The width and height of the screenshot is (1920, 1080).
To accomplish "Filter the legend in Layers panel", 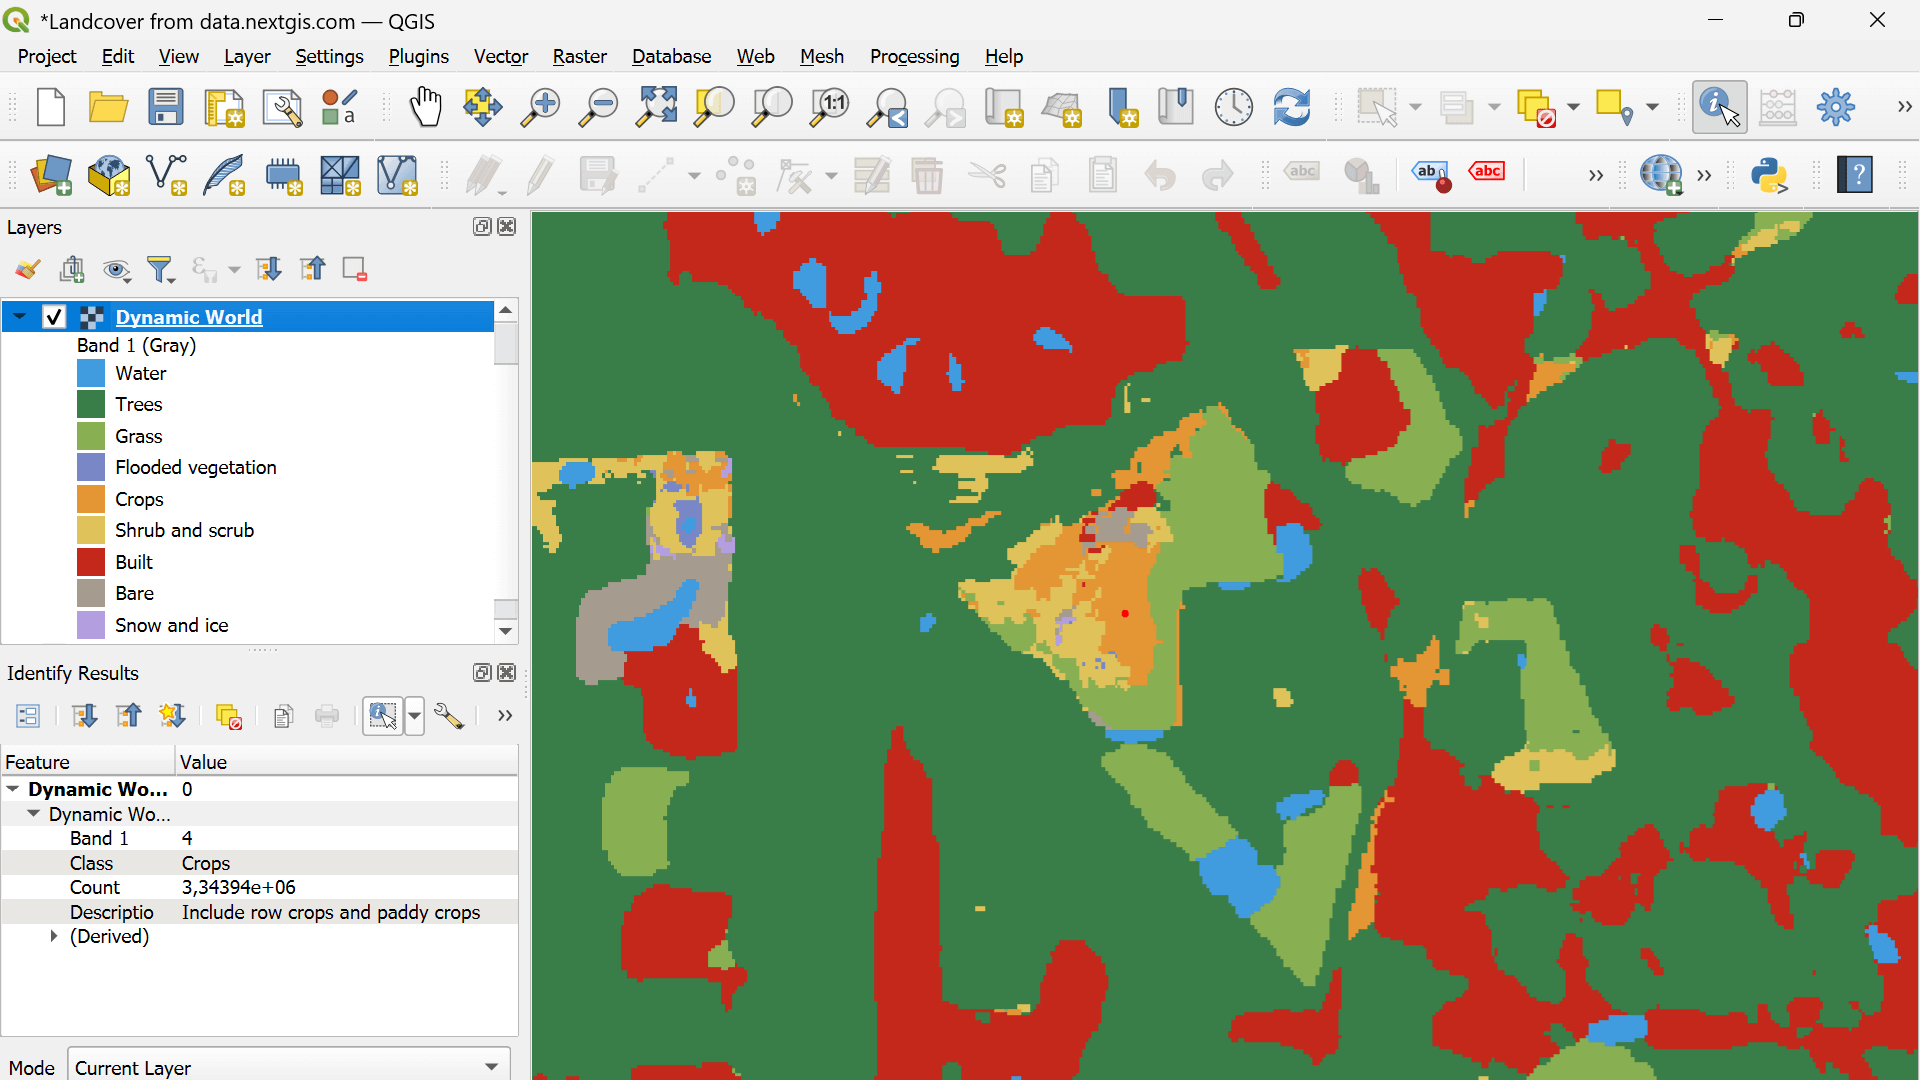I will [160, 269].
